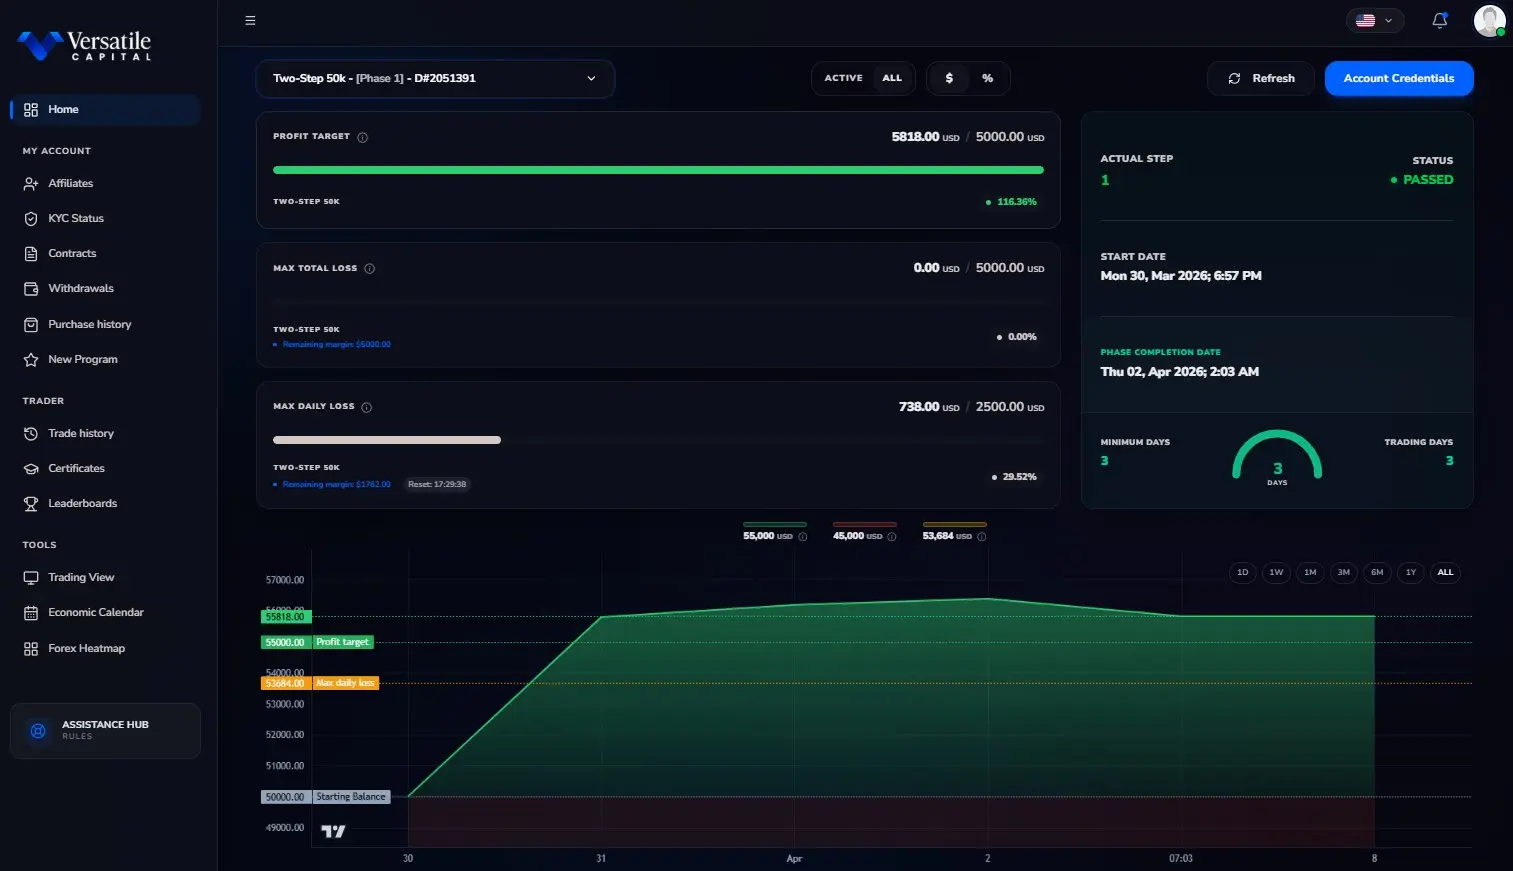The height and width of the screenshot is (871, 1513).
Task: Open Affiliates page
Action: (70, 184)
